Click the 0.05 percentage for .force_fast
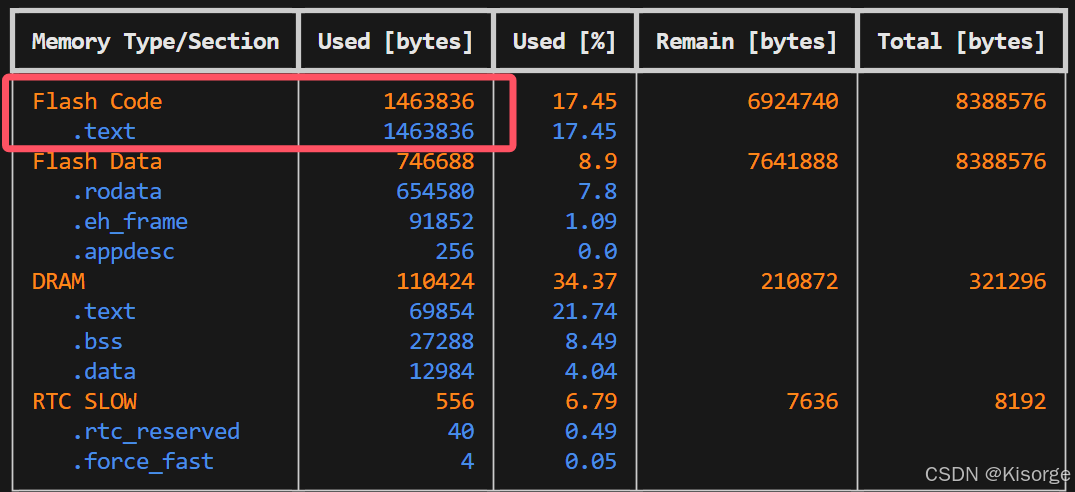1075x492 pixels. (x=591, y=461)
